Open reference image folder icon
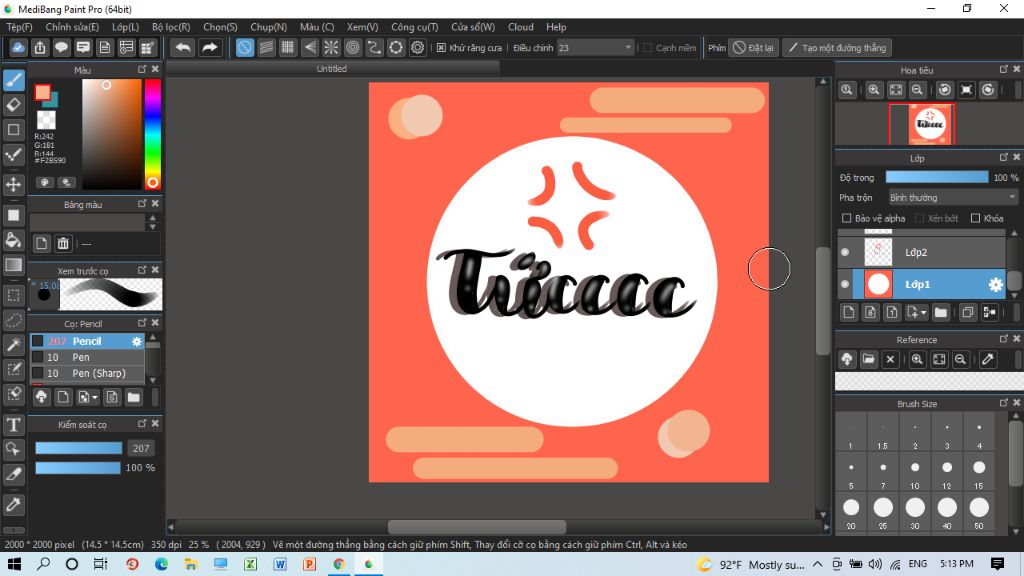1024x576 pixels. tap(869, 359)
